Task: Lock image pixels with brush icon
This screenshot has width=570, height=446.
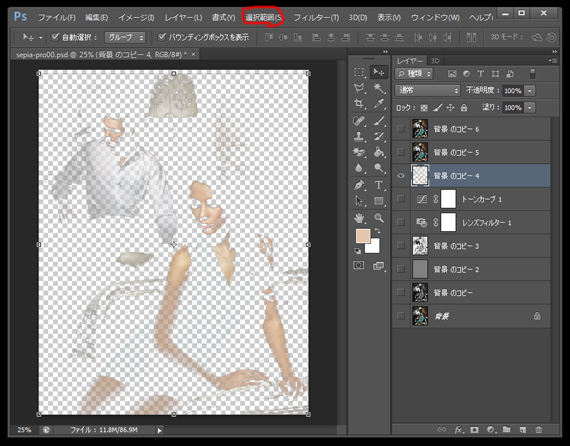Action: pos(438,108)
